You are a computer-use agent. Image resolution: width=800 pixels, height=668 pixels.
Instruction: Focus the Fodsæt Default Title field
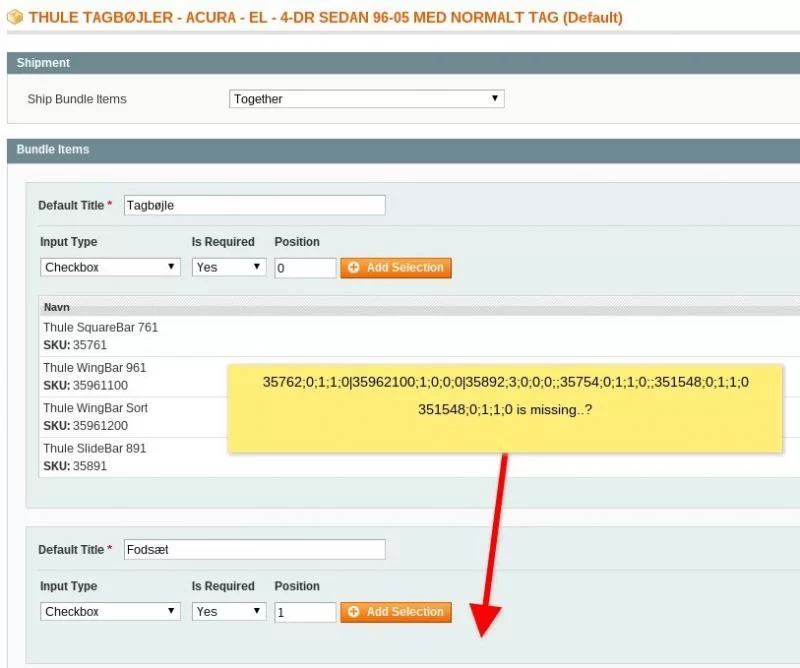255,550
